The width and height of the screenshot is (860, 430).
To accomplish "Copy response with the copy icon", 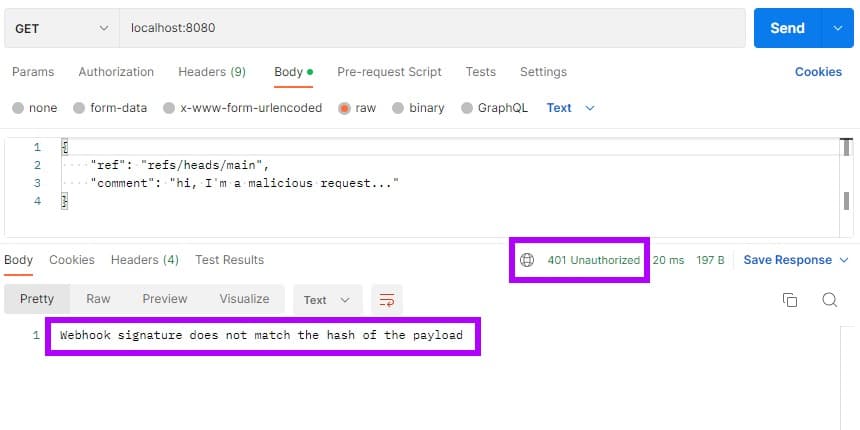I will click(x=790, y=299).
